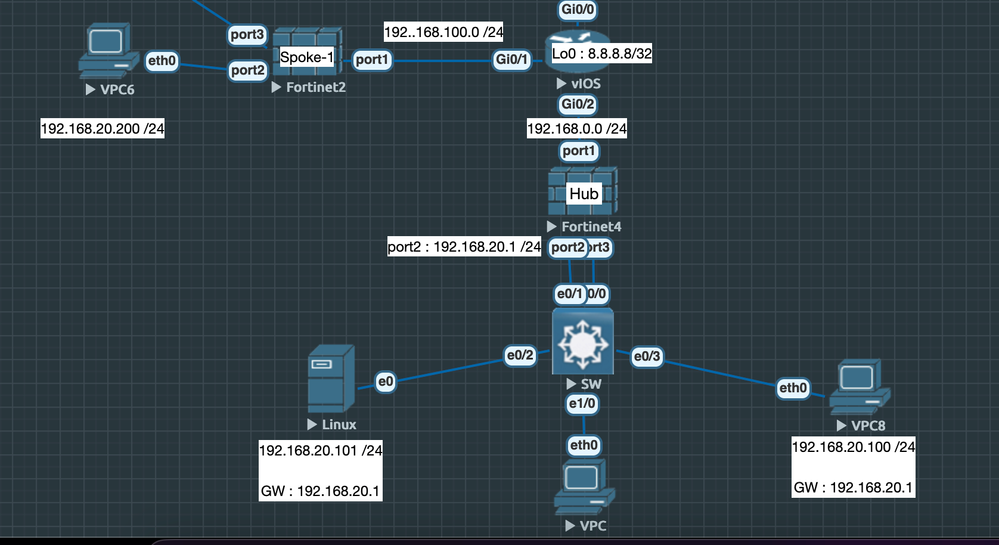The width and height of the screenshot is (999, 545).
Task: Click the 192.168.20.200 /24 text box
Action: click(103, 129)
